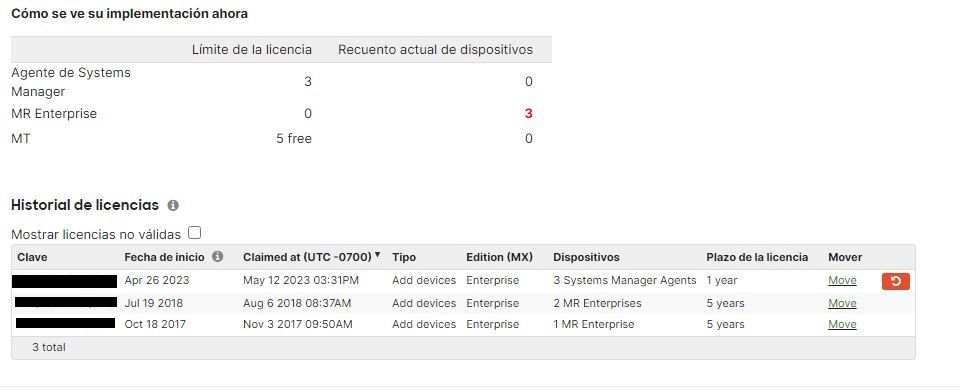960x390 pixels.
Task: Click the redacted key in the first row
Action: pos(64,281)
